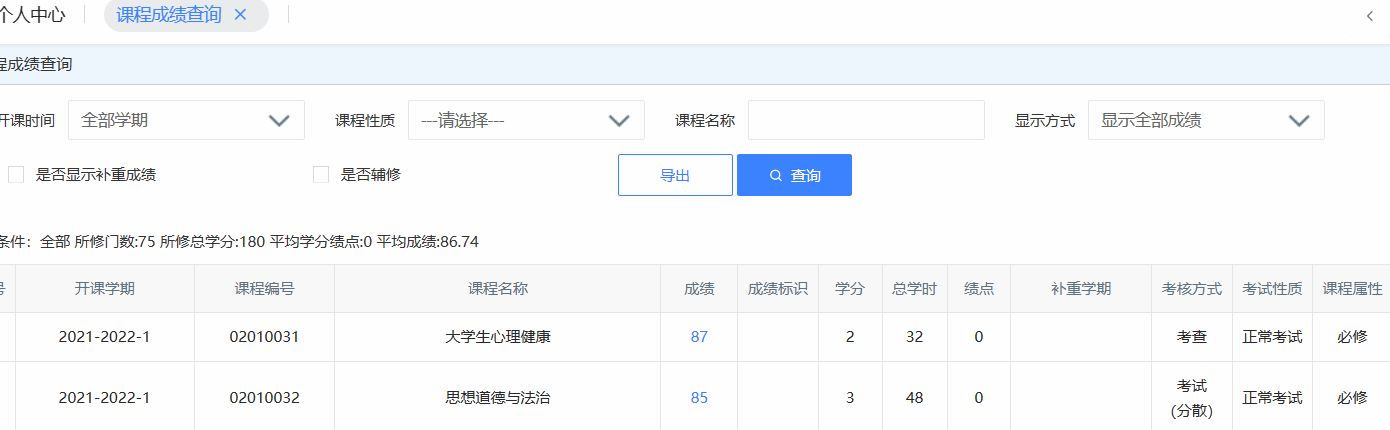This screenshot has width=1390, height=430.
Task: Click the 课程名称 column header
Action: coord(498,289)
